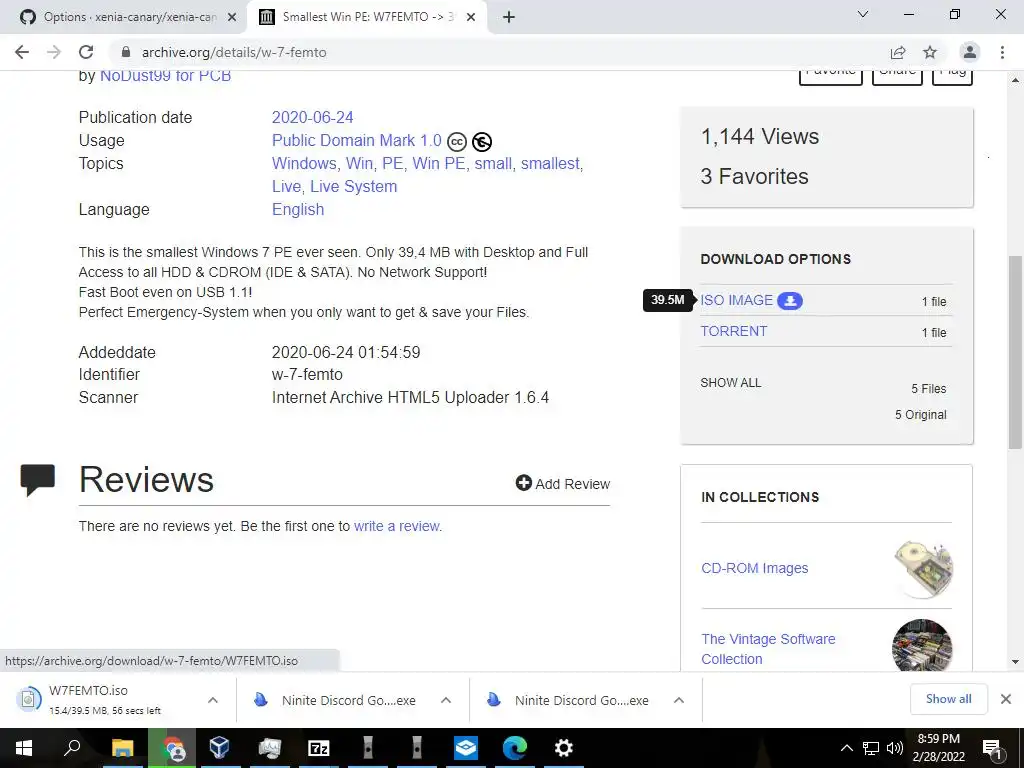Open a new browser tab
The height and width of the screenshot is (768, 1024).
(x=509, y=17)
